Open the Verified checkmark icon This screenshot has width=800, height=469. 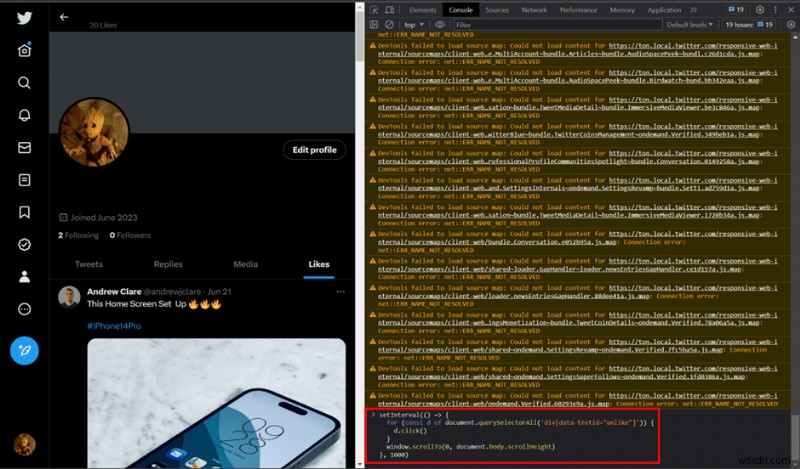[24, 244]
